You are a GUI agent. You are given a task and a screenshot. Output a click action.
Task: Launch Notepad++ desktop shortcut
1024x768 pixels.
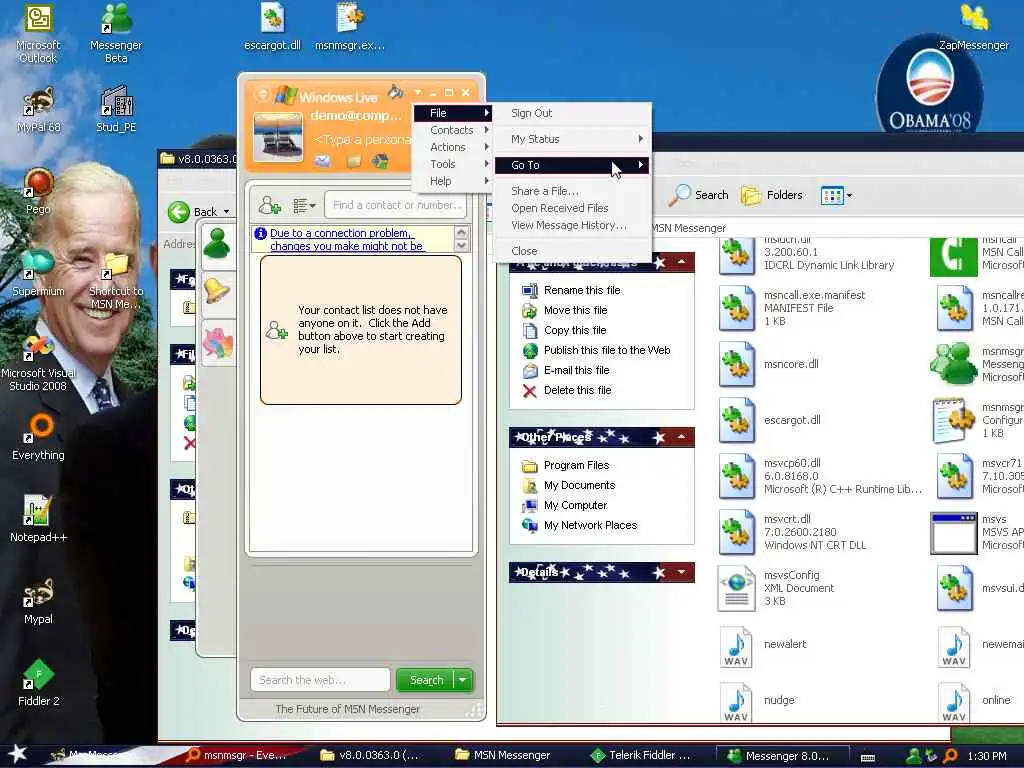tap(38, 519)
